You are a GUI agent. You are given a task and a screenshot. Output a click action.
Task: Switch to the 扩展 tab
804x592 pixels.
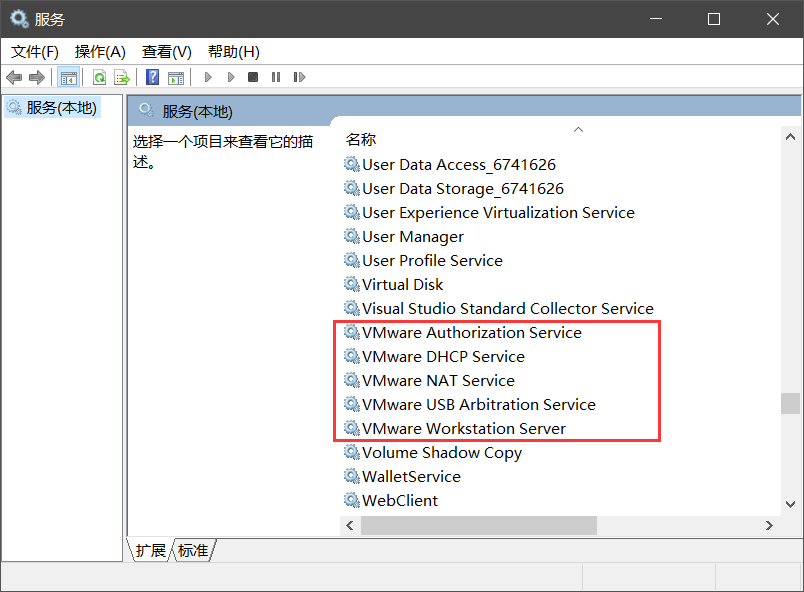tap(150, 550)
